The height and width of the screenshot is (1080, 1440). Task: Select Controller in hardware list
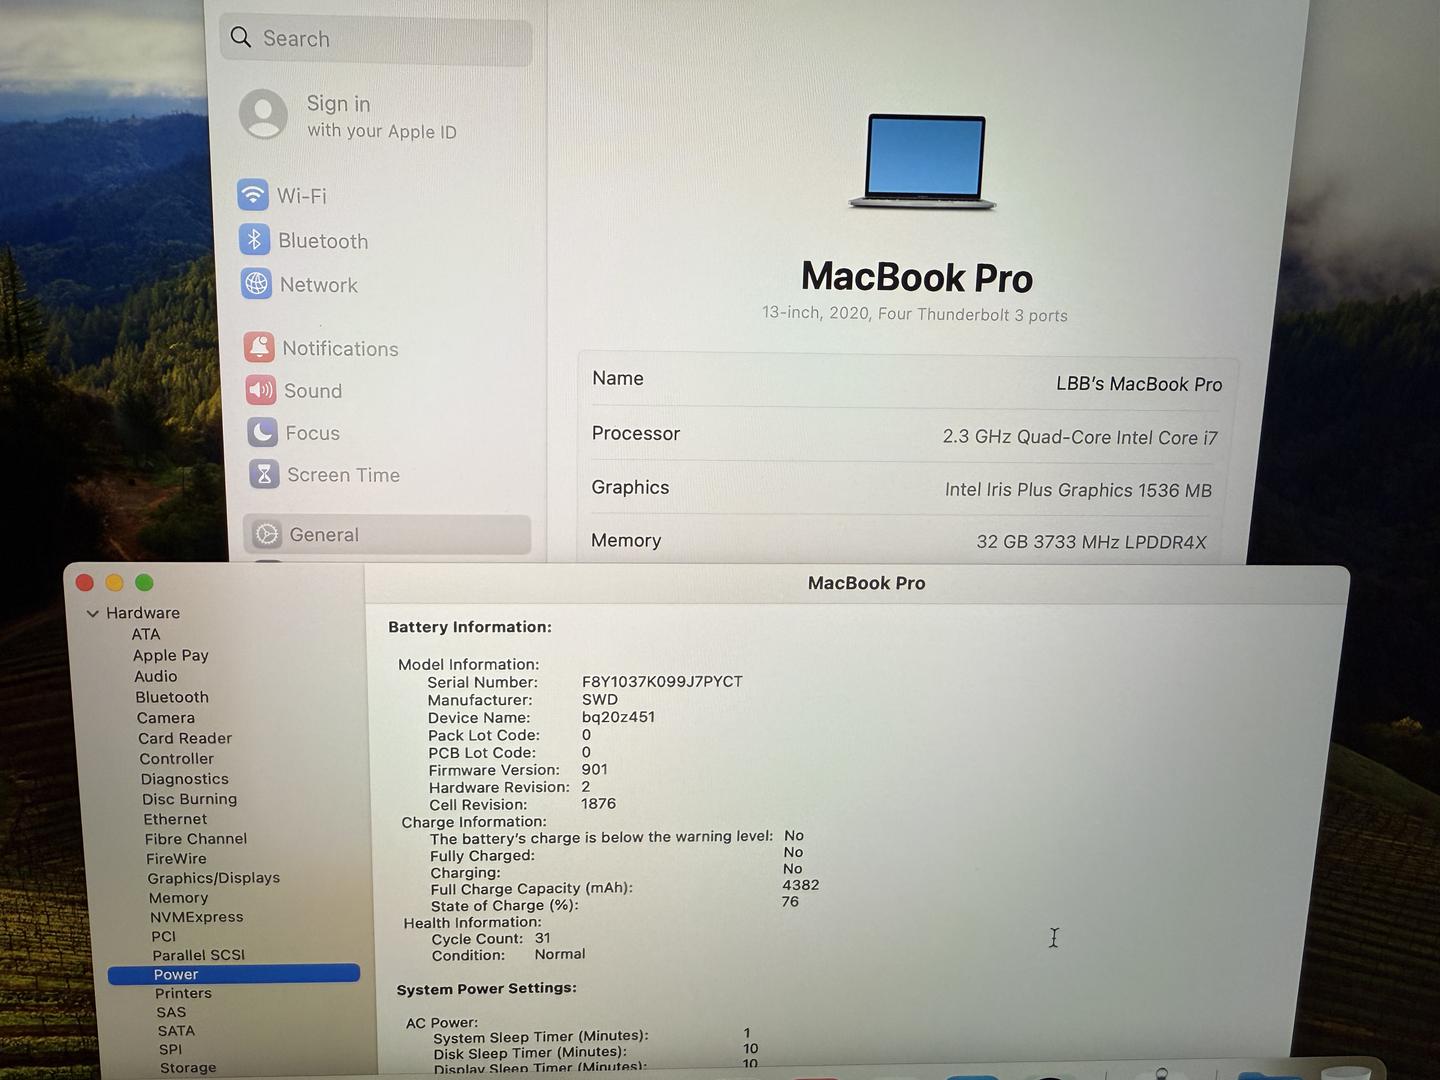(x=177, y=759)
